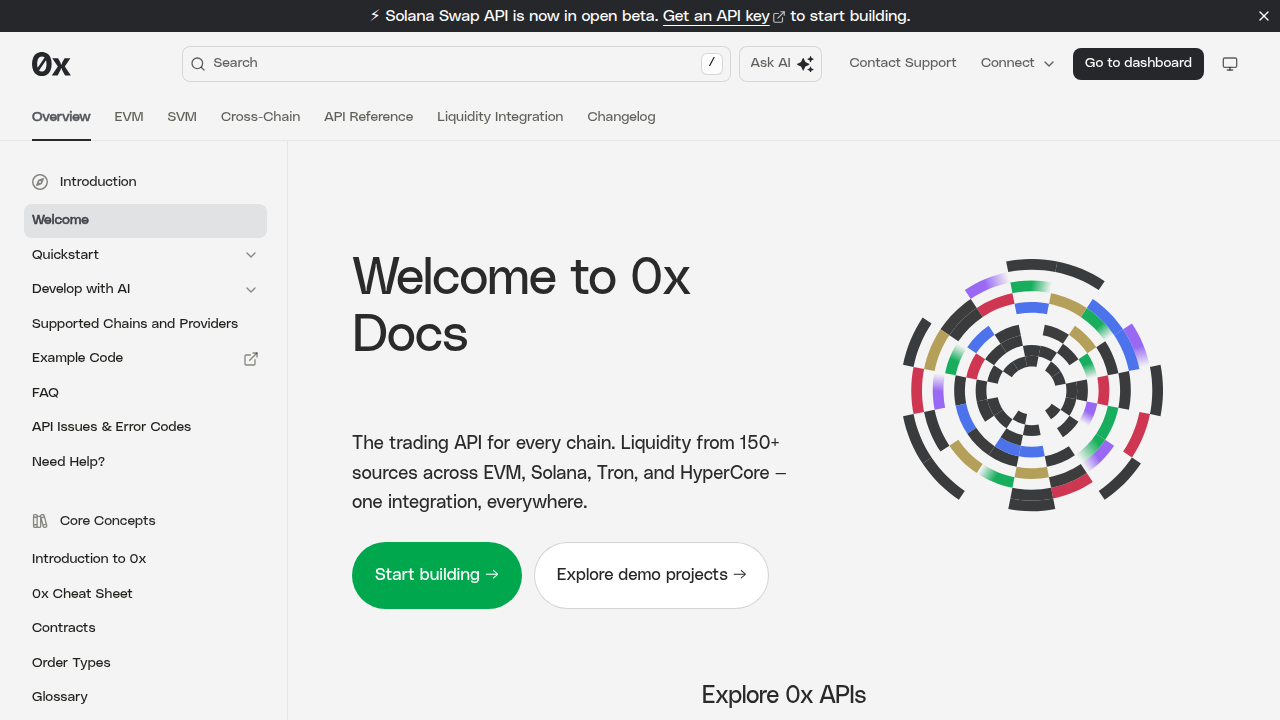The width and height of the screenshot is (1280, 720).
Task: Click the lightning bolt in banner
Action: tap(375, 16)
